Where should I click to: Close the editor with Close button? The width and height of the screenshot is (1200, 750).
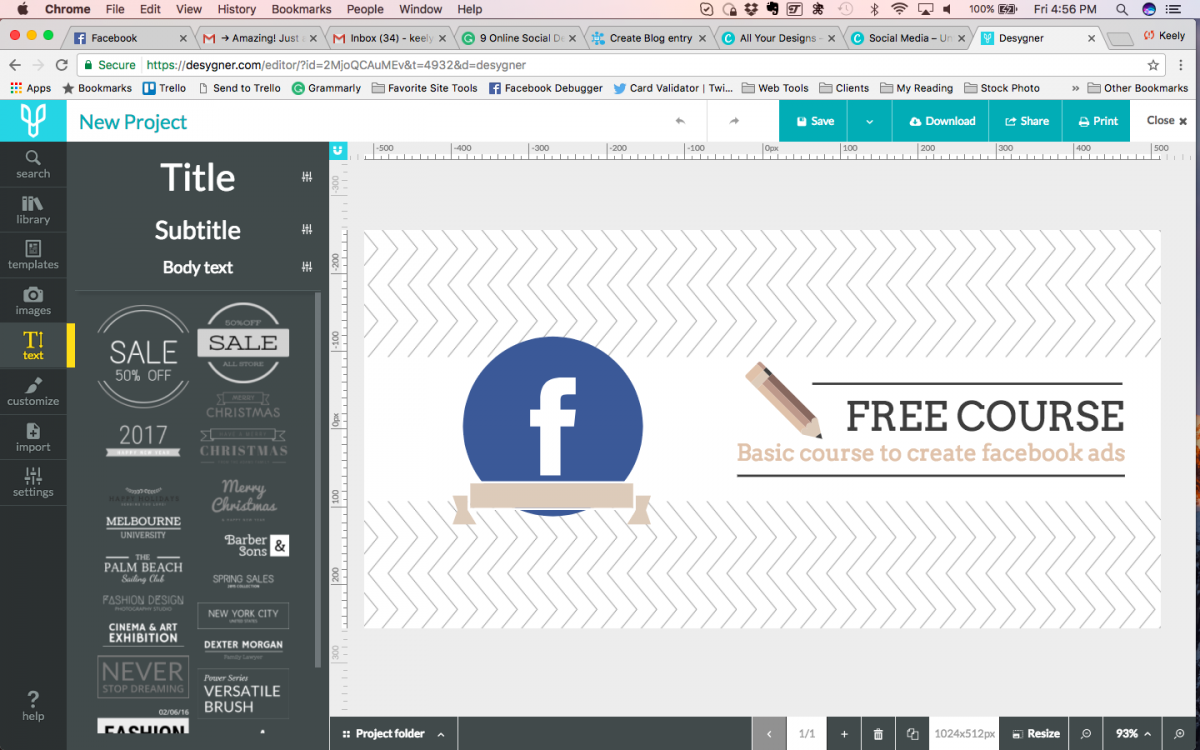point(1165,121)
